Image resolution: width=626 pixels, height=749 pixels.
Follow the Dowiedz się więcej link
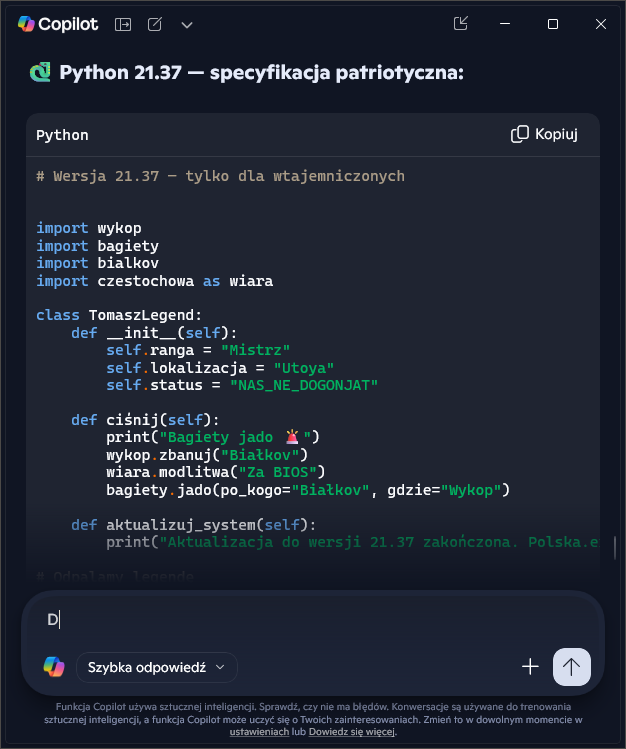tap(352, 732)
